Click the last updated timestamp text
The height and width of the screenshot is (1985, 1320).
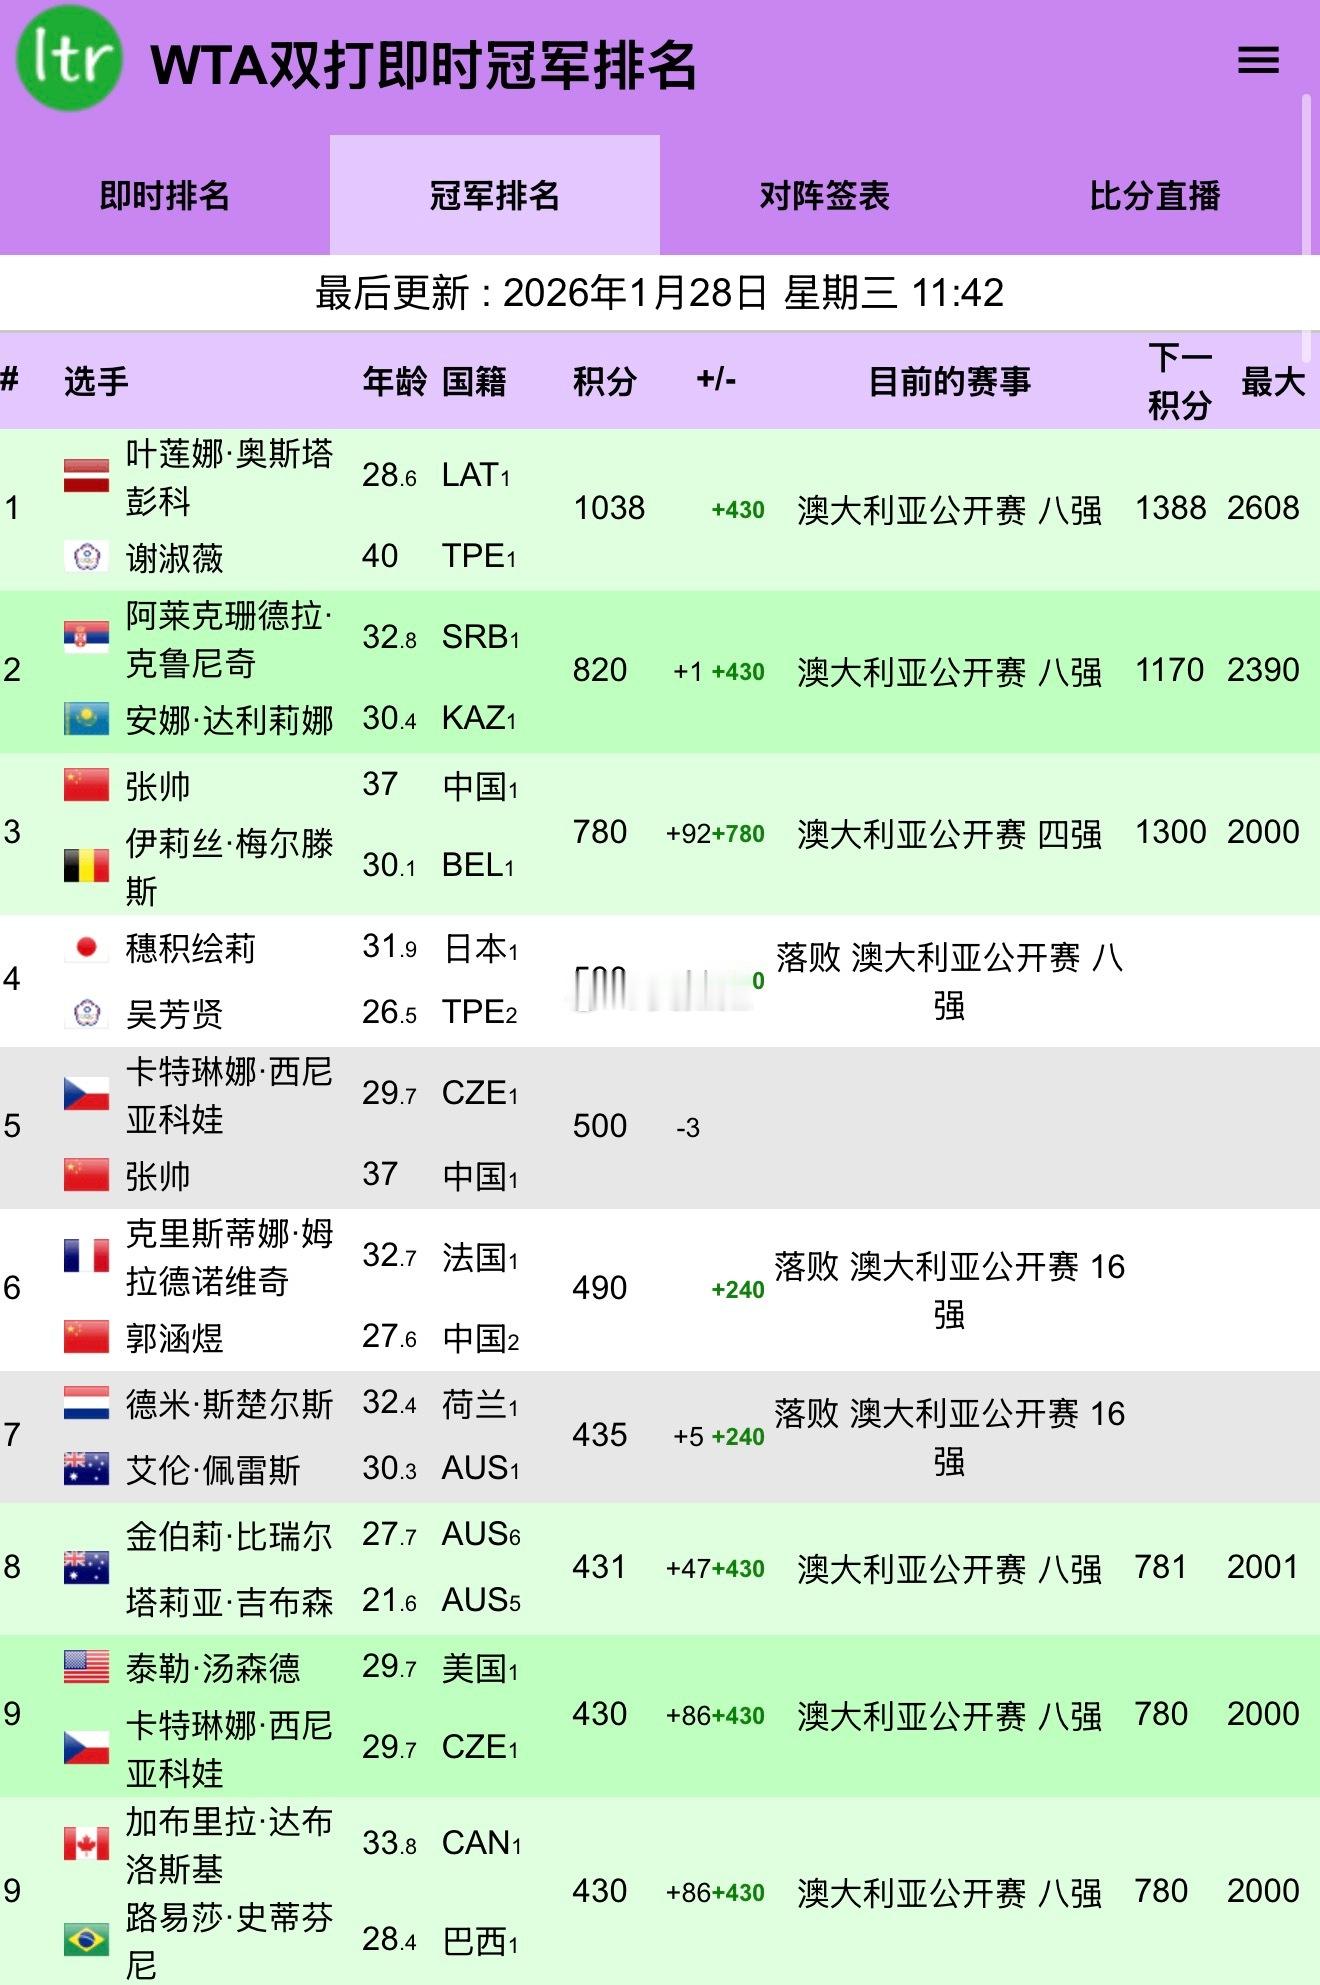point(660,293)
